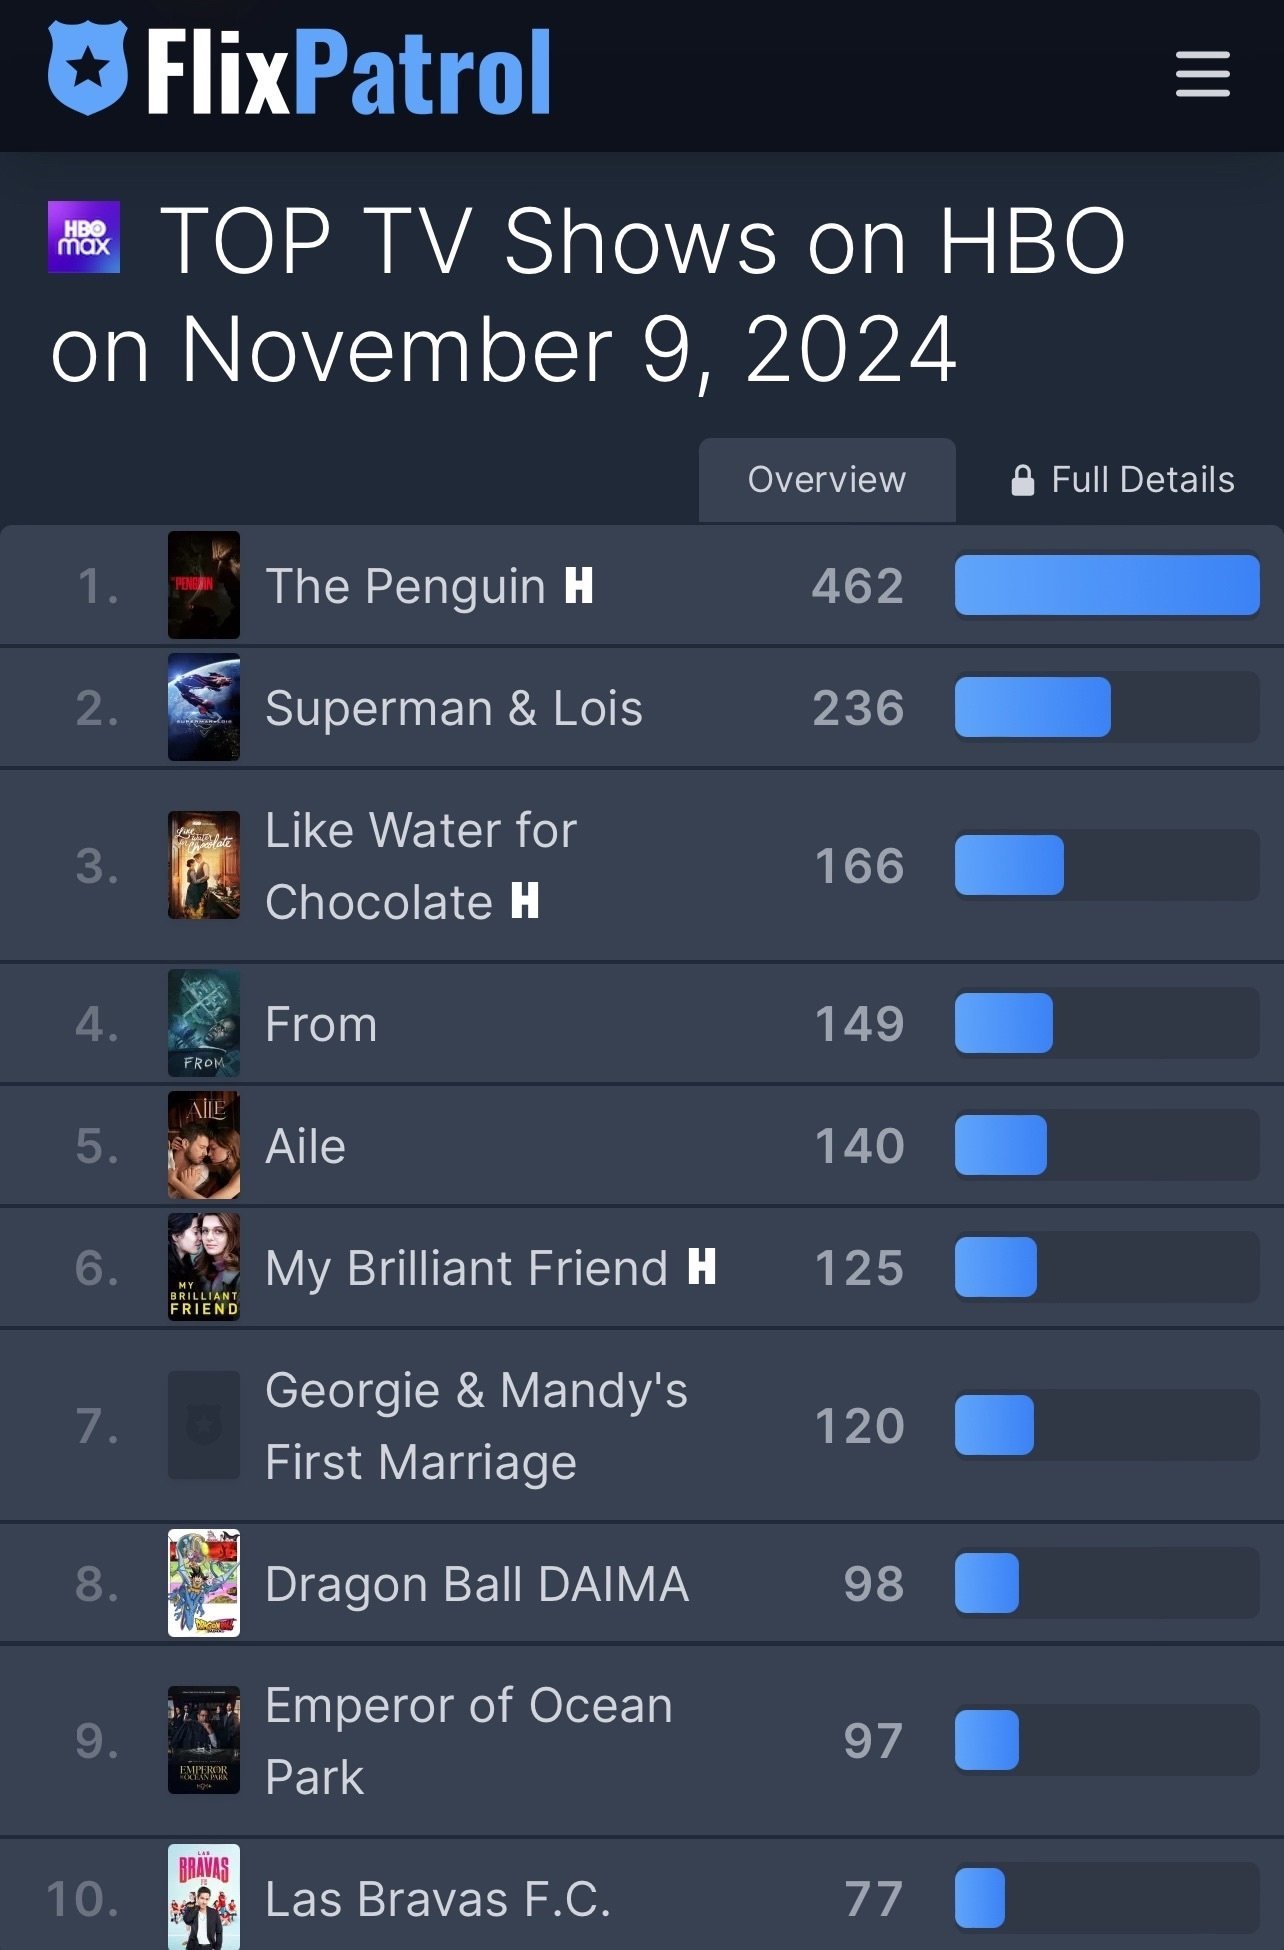Image resolution: width=1284 pixels, height=1950 pixels.
Task: Click the Aile poster thumbnail
Action: pyautogui.click(x=204, y=1145)
